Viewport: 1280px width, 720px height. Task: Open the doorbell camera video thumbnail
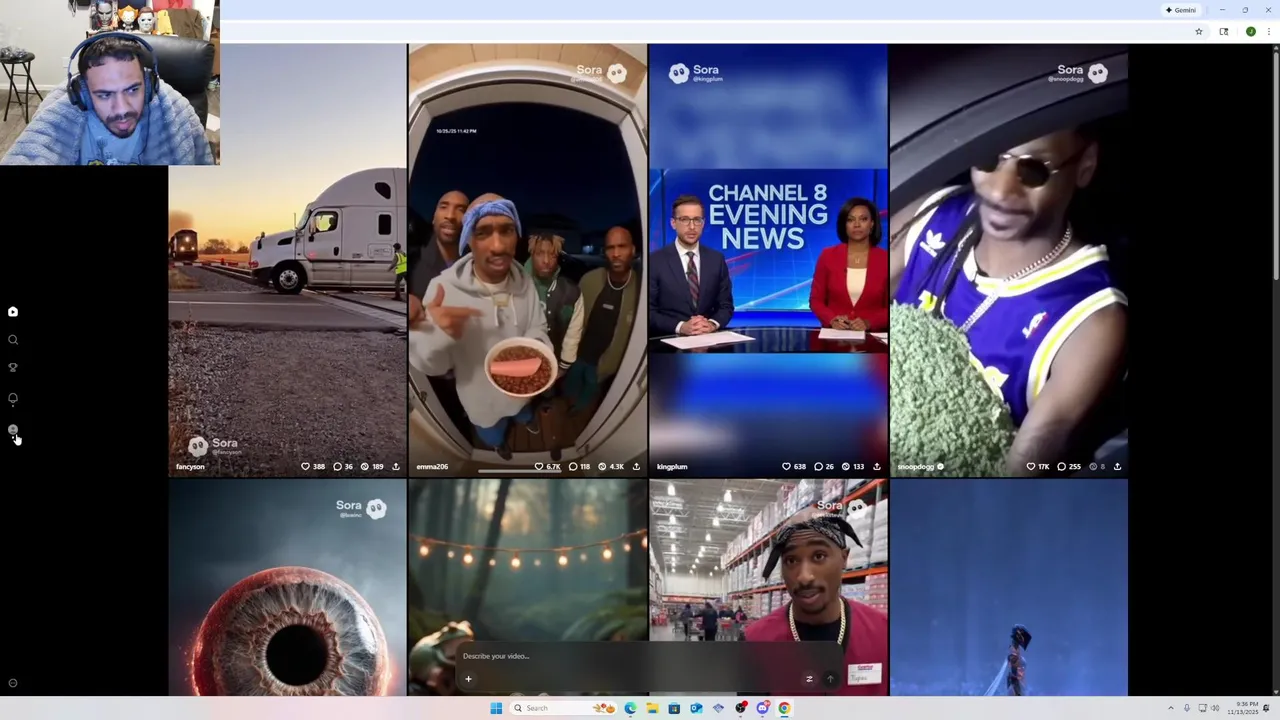click(x=528, y=260)
